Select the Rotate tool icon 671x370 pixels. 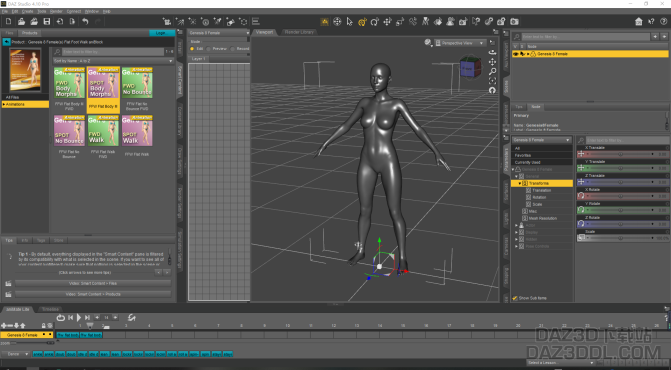(x=375, y=21)
